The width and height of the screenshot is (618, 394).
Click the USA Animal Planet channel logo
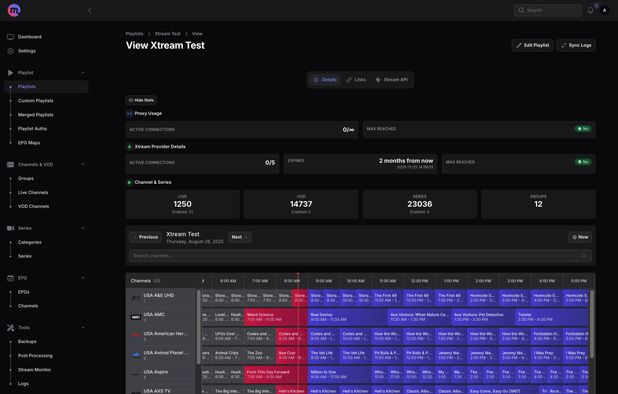point(136,355)
